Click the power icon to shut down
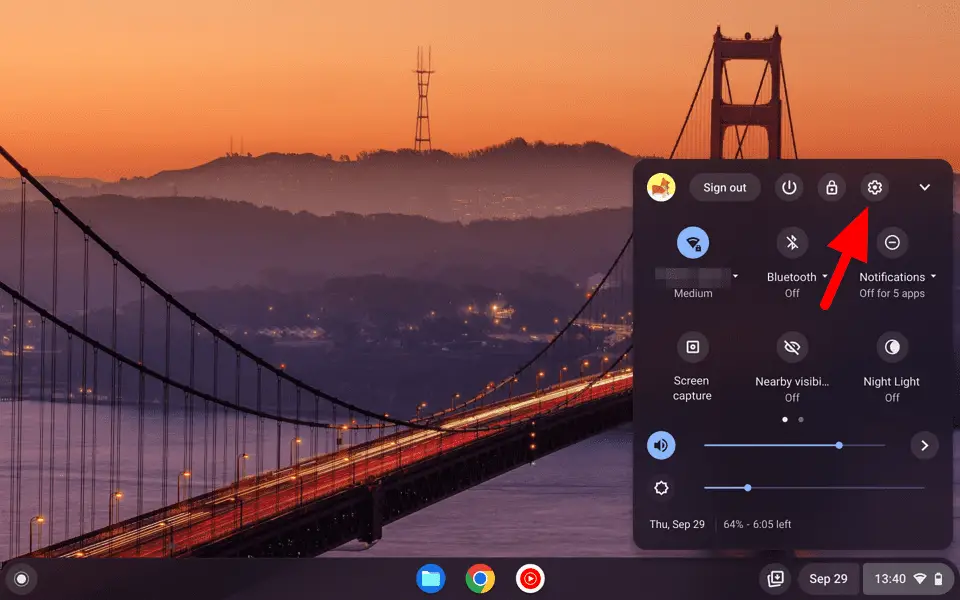This screenshot has width=960, height=600. click(x=788, y=187)
